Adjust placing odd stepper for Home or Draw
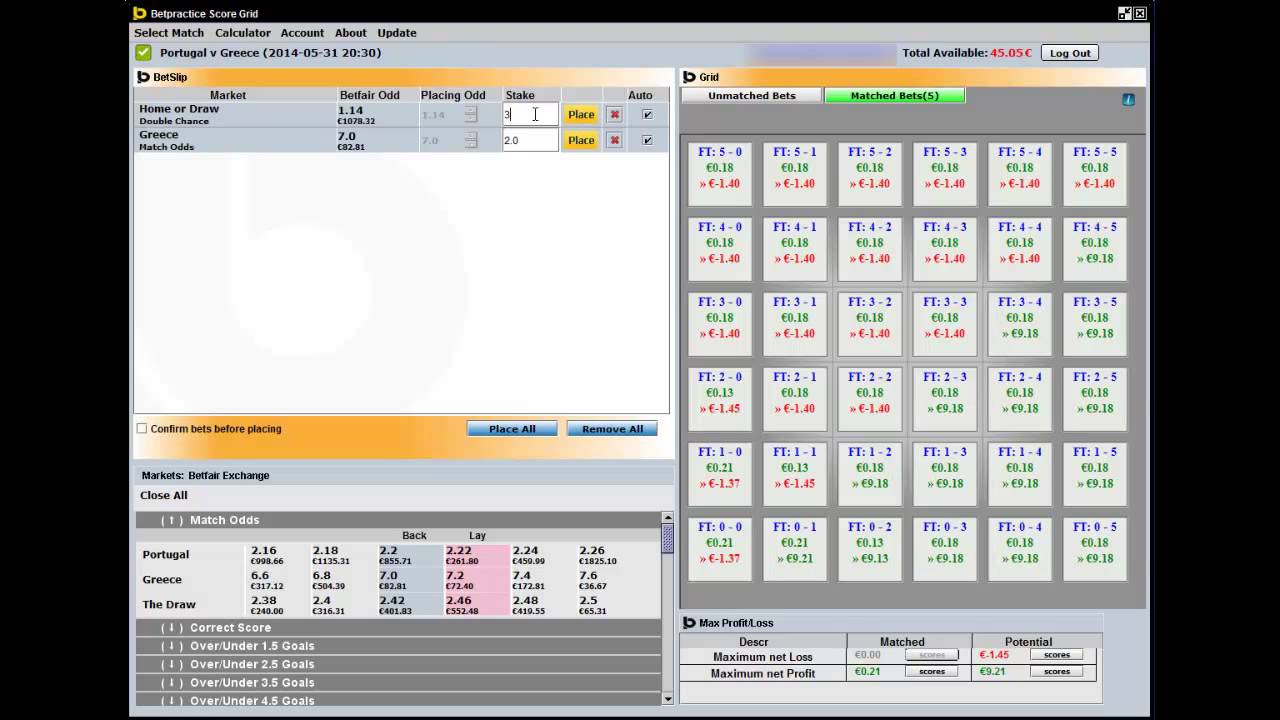Image resolution: width=1280 pixels, height=720 pixels. [x=470, y=114]
